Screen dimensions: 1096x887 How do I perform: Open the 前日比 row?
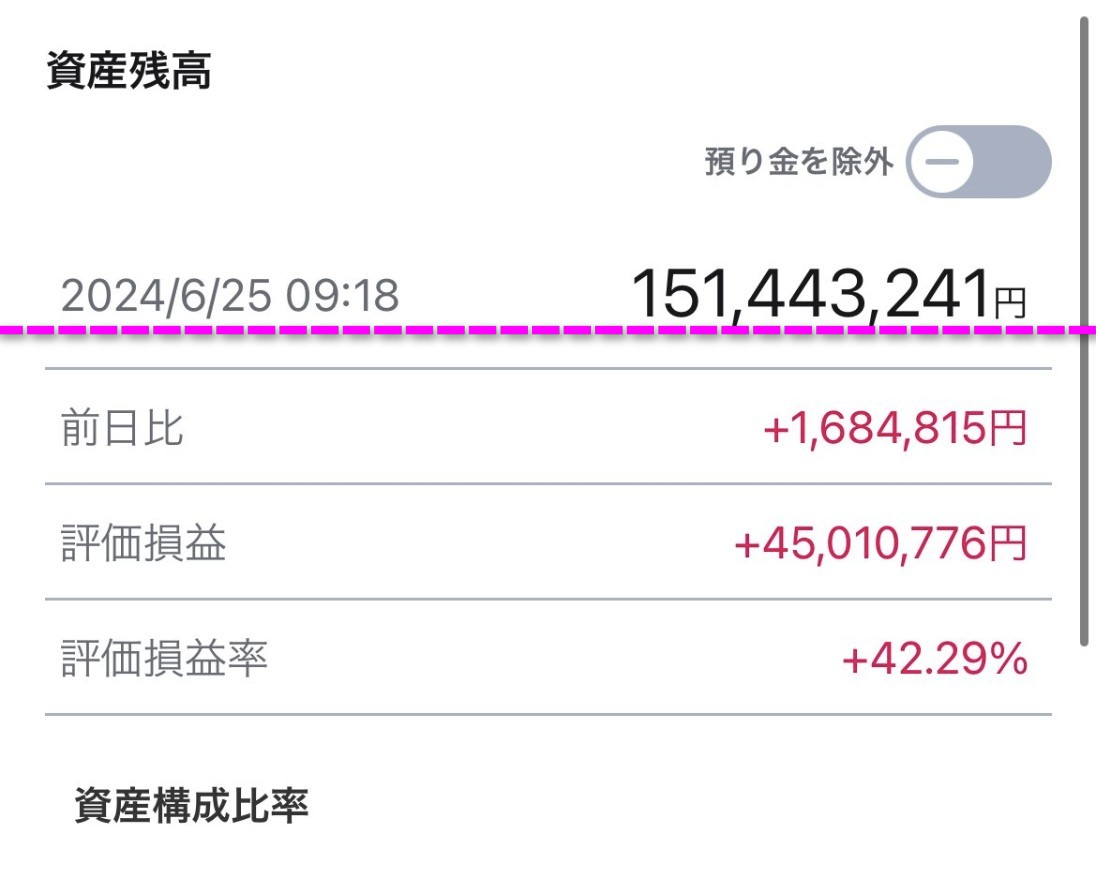coord(549,426)
